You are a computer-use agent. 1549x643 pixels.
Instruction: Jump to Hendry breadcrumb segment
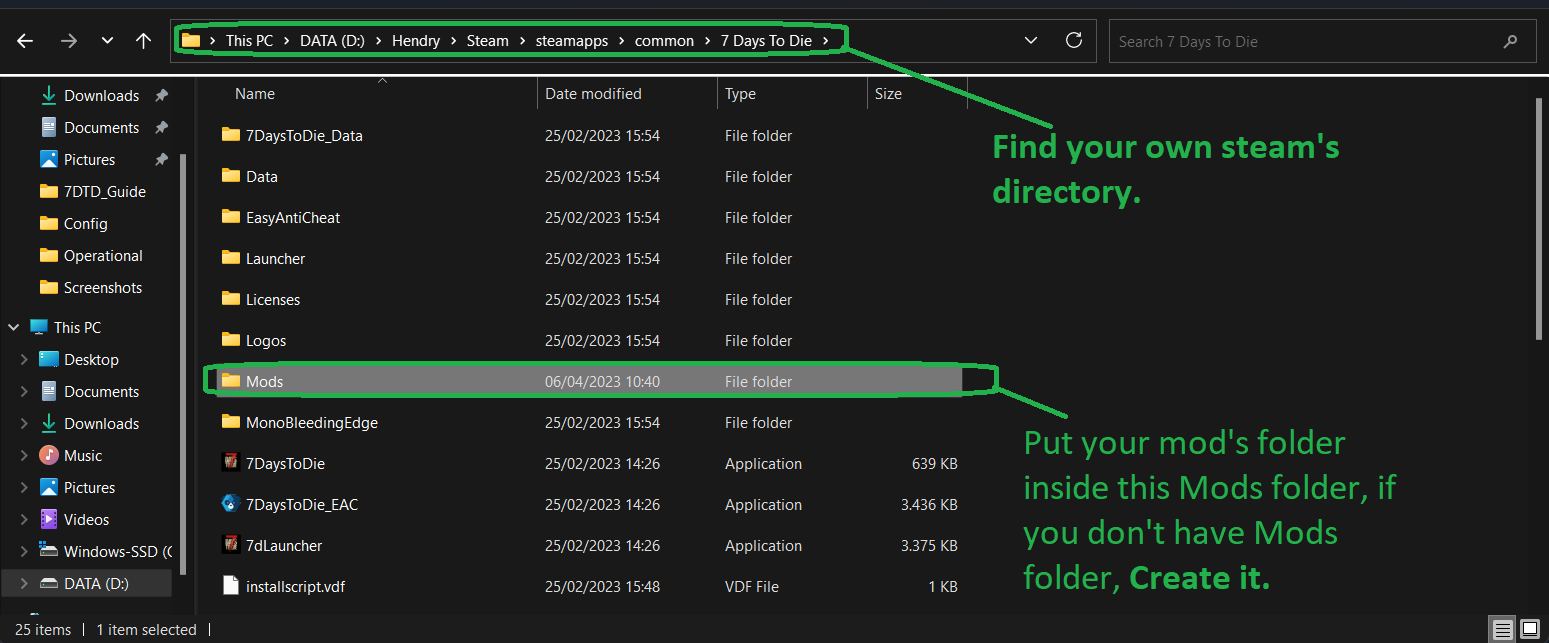pyautogui.click(x=415, y=41)
